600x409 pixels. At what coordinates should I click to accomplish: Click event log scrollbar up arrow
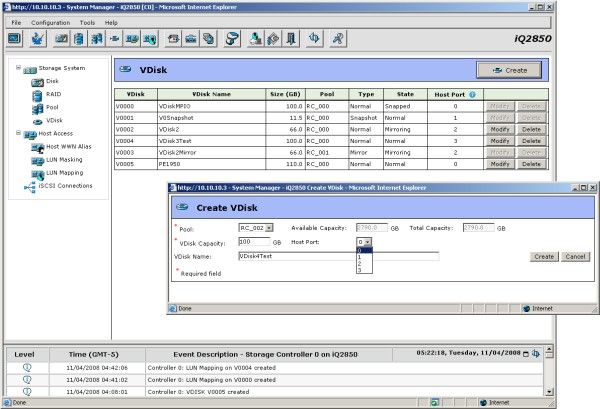549,350
